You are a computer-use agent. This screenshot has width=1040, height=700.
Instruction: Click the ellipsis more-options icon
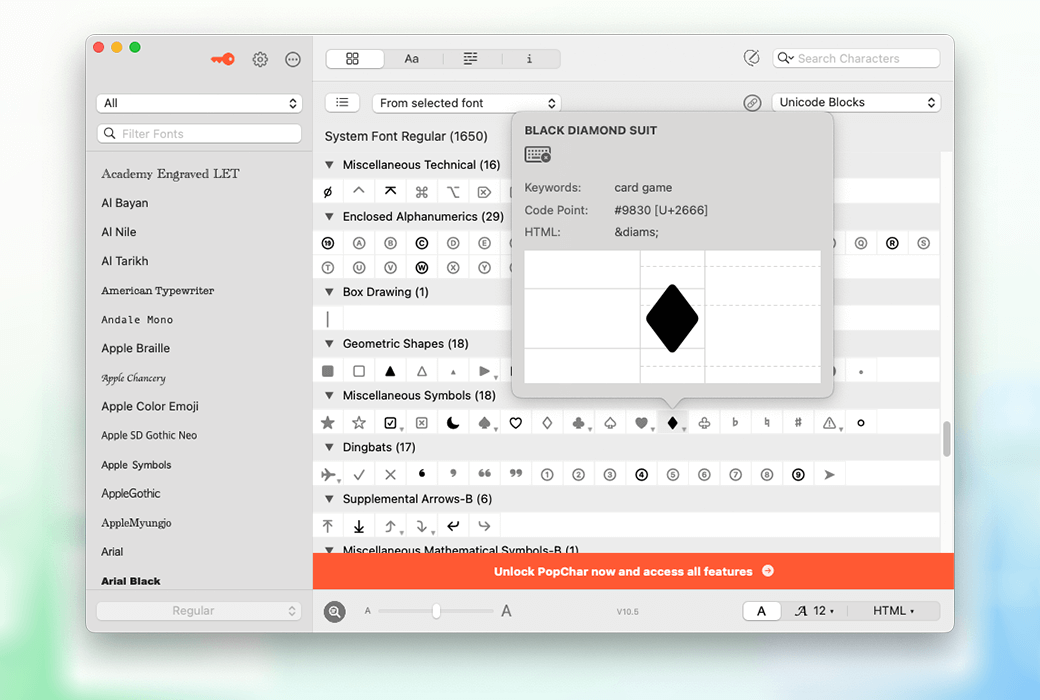coord(293,59)
